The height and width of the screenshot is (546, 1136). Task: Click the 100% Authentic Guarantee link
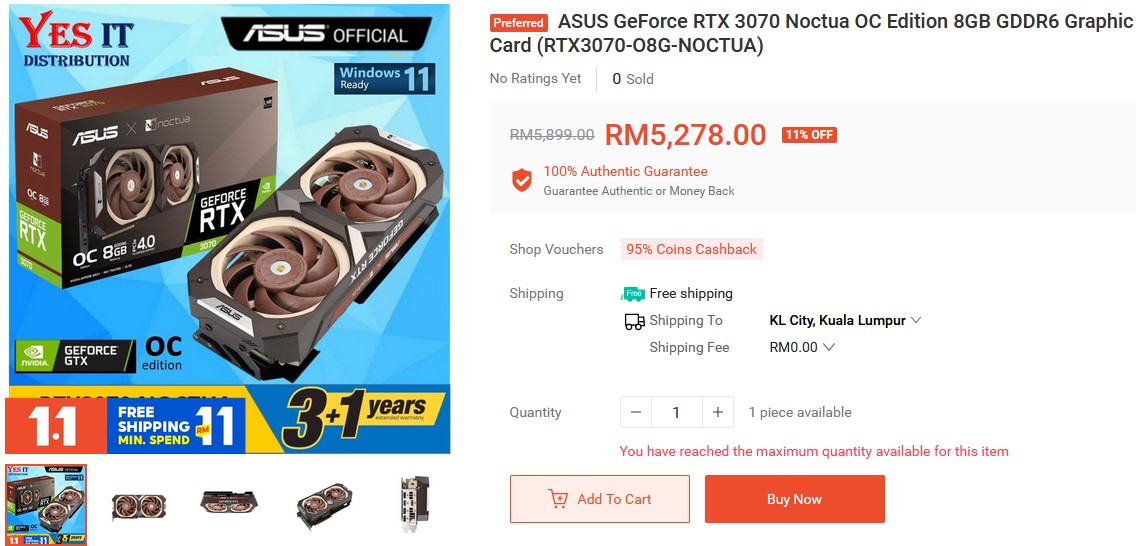click(x=625, y=172)
